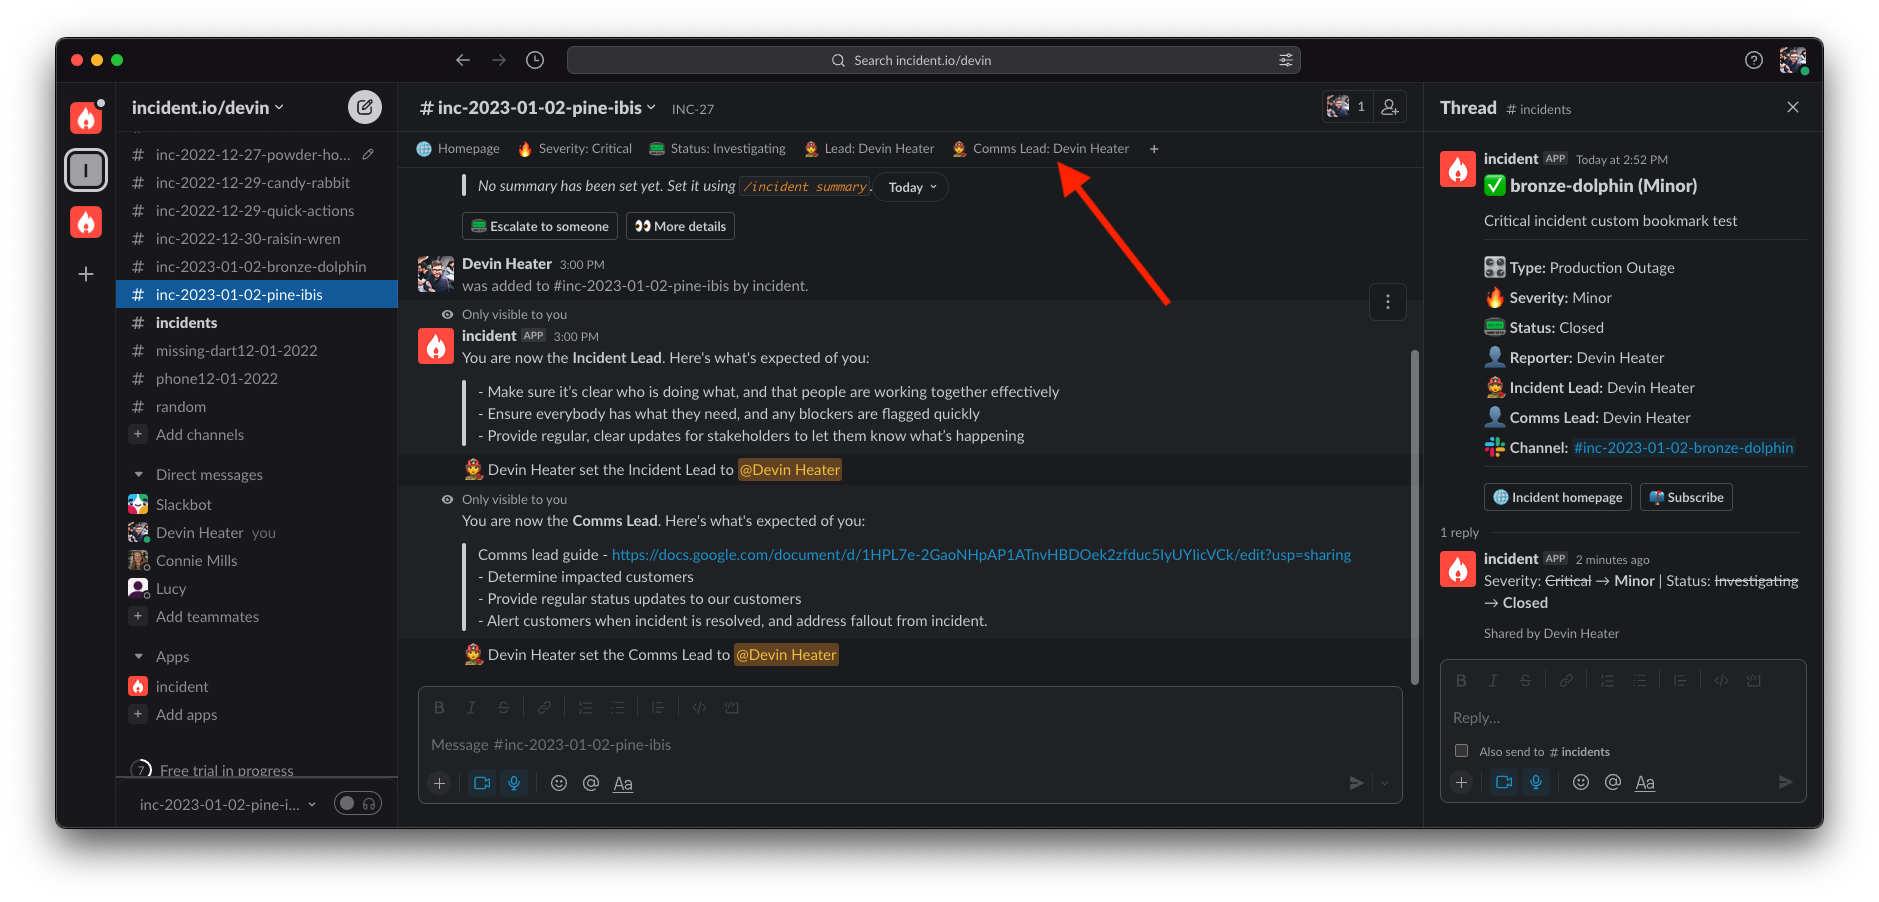Viewport: 1879px width, 902px height.
Task: Record audio clip in thread reply
Action: (1536, 782)
